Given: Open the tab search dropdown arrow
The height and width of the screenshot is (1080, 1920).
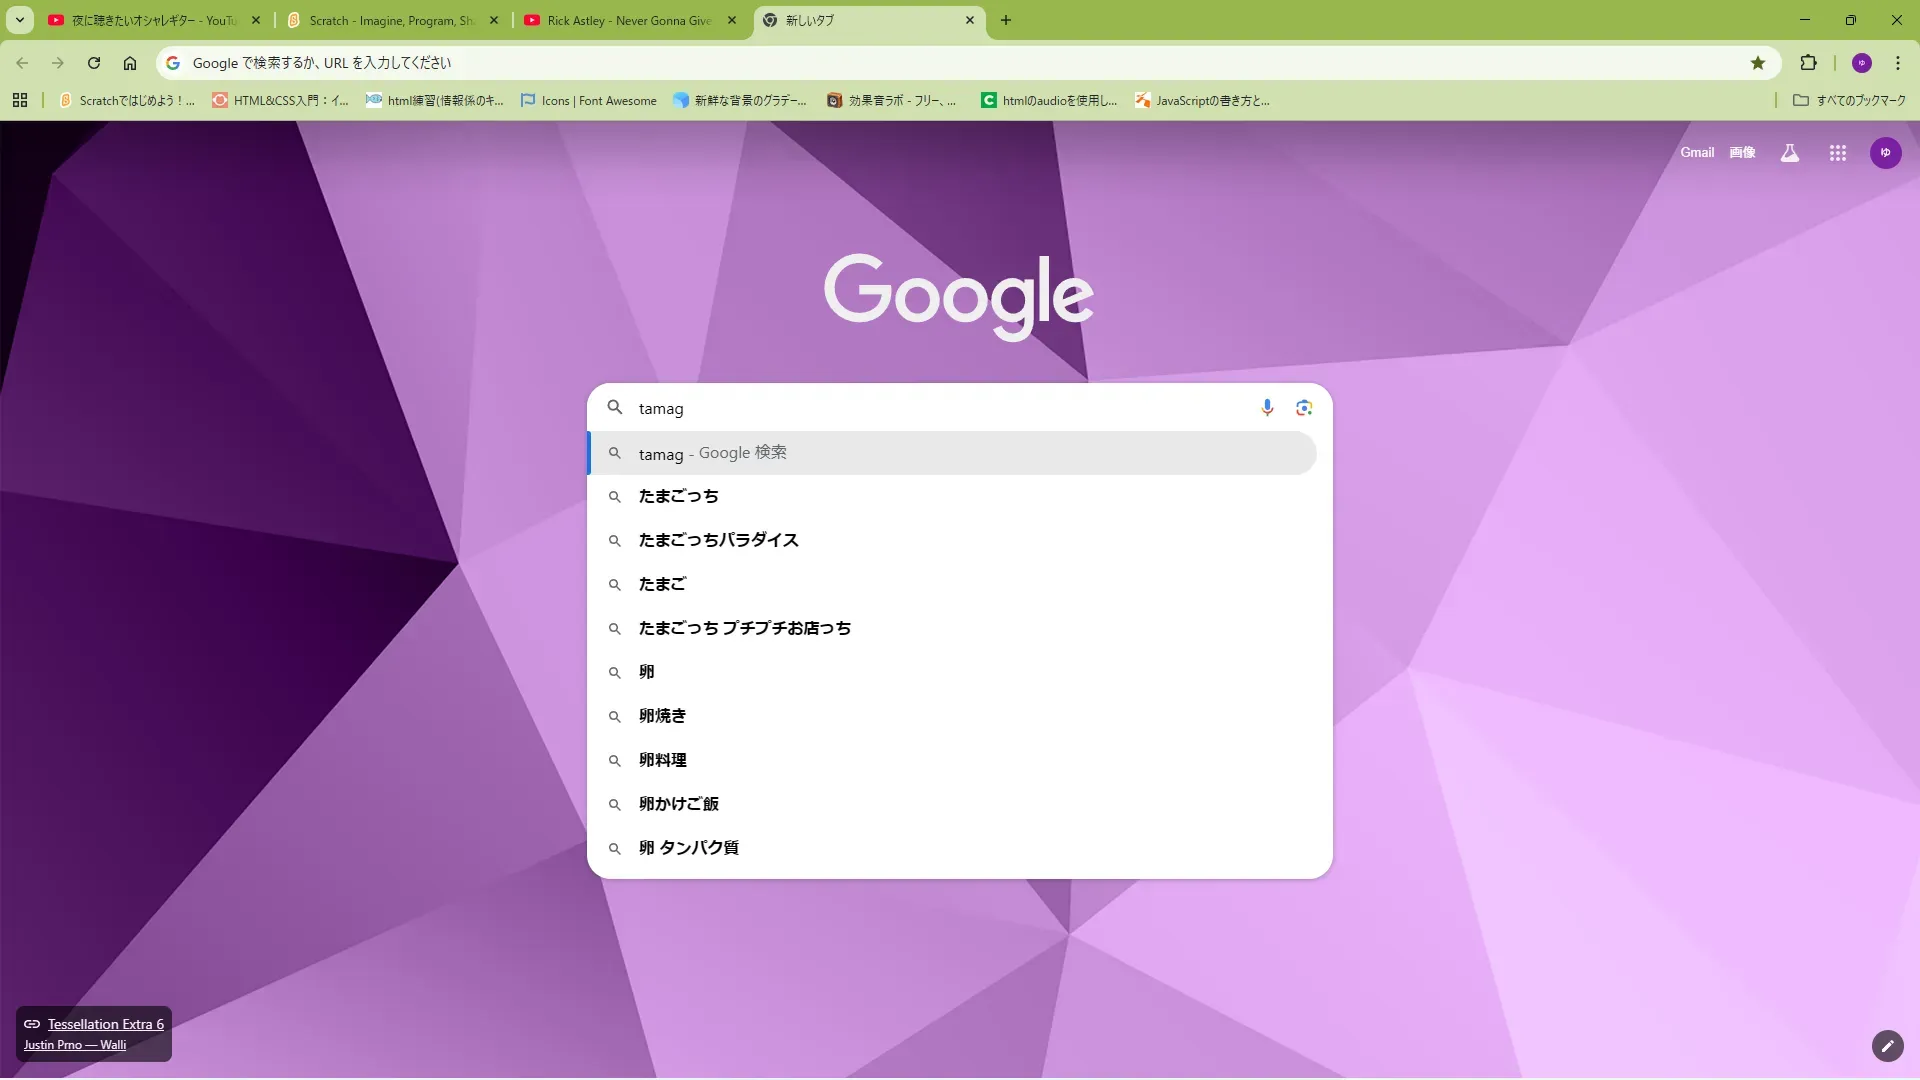Looking at the screenshot, I should (19, 20).
